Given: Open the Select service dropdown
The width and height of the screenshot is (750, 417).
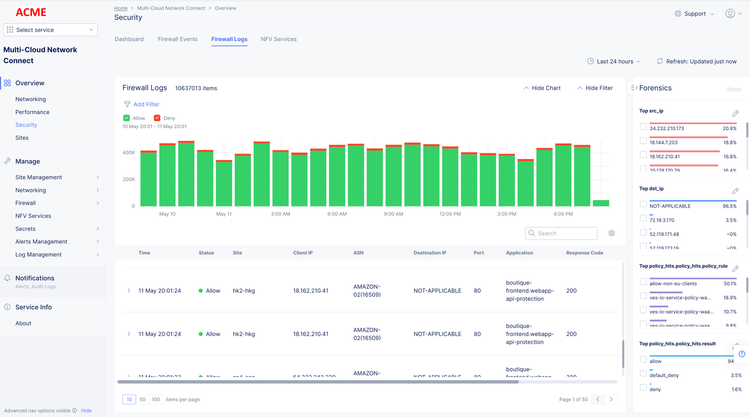Looking at the screenshot, I should point(50,30).
